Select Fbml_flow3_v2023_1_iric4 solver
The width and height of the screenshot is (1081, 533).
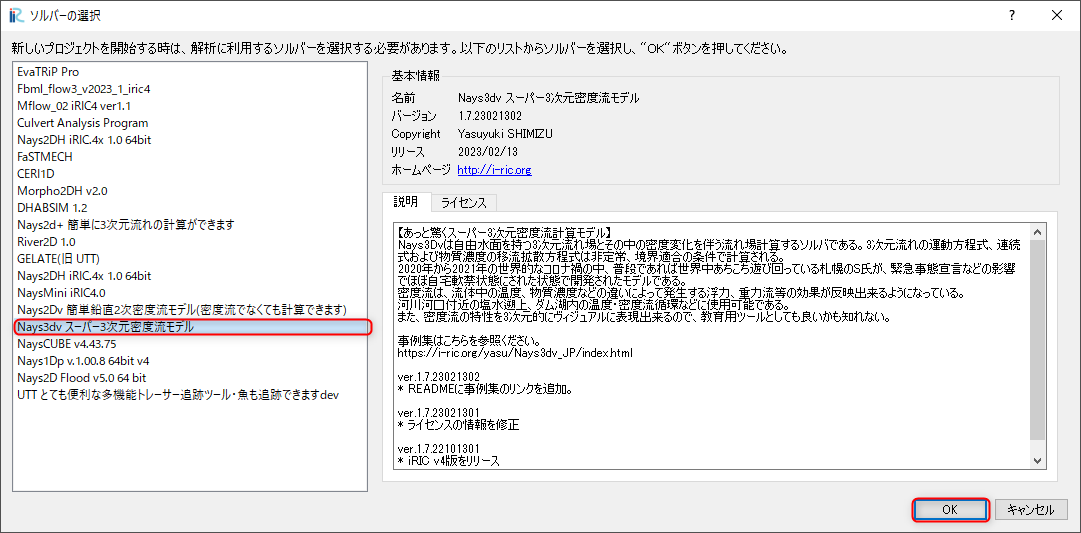190,89
